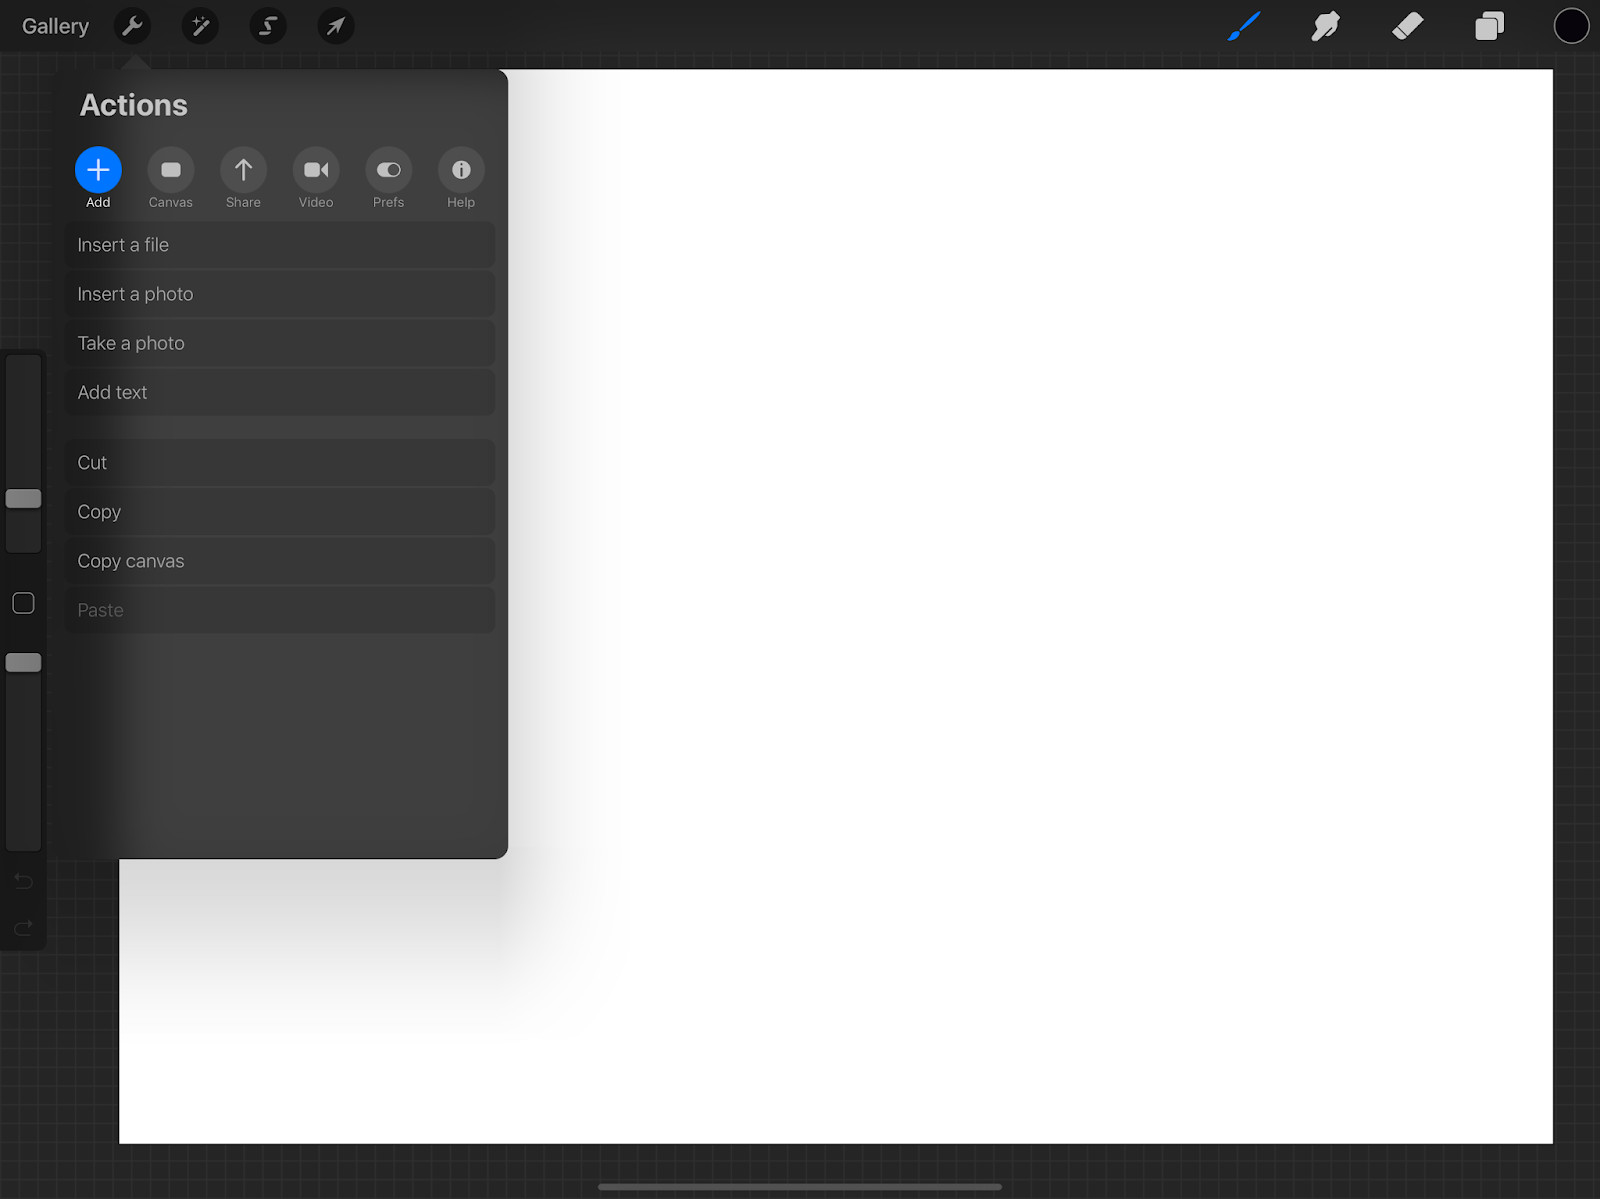Choose the Paint brush tool
Screen dimensions: 1600x1199
click(1244, 26)
